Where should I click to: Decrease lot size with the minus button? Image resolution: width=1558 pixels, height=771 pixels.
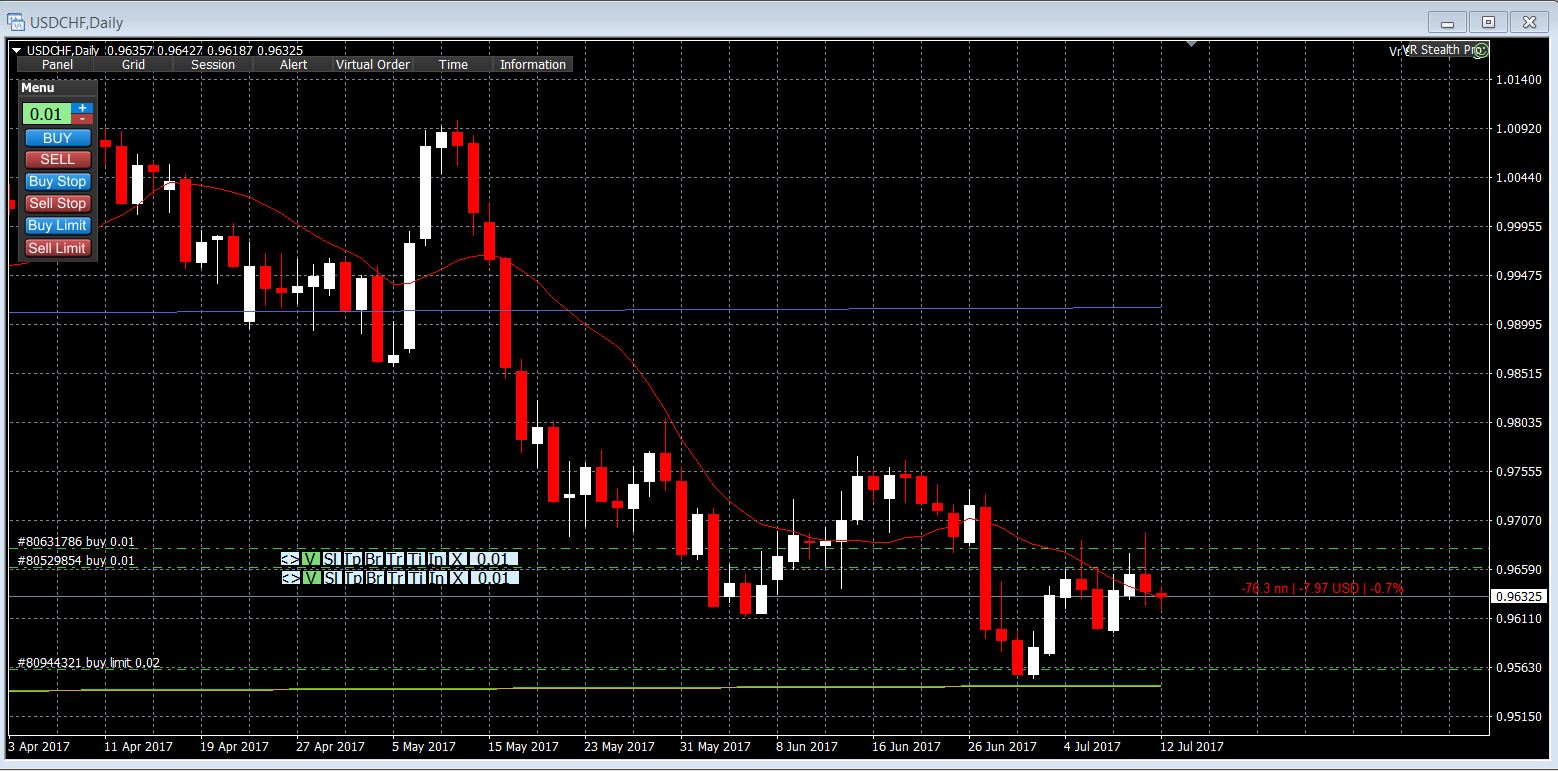pos(82,119)
